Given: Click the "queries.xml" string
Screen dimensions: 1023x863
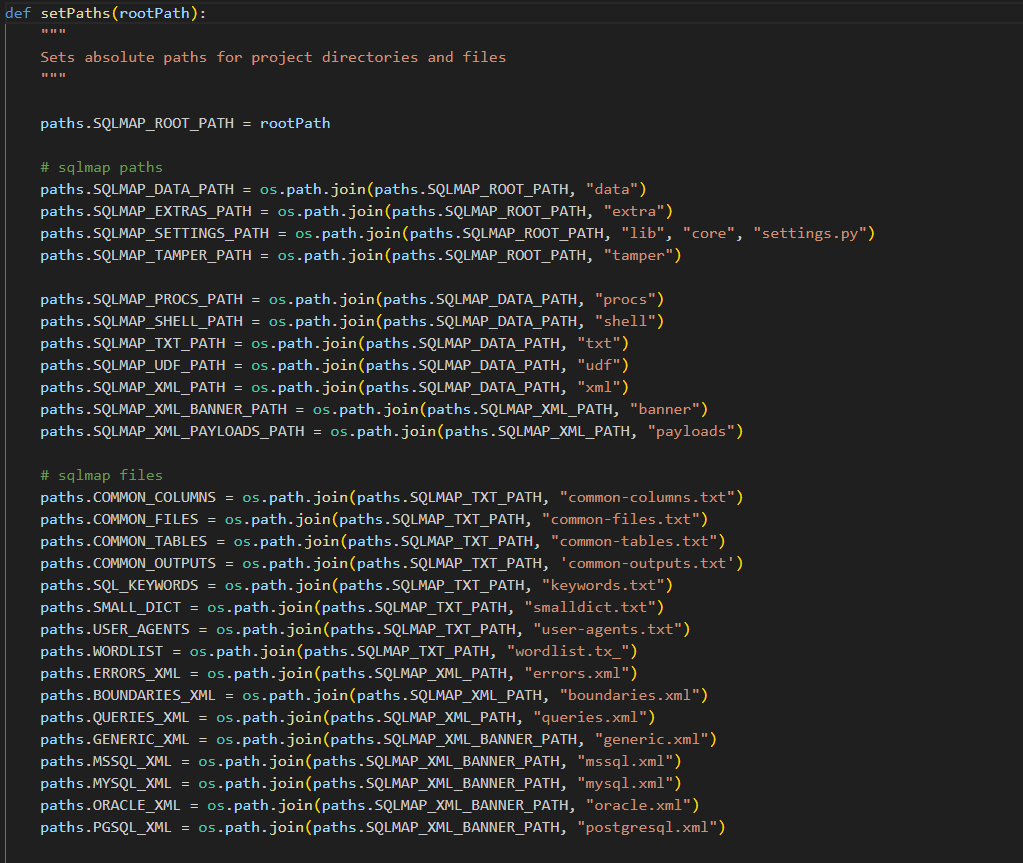Looking at the screenshot, I should [x=590, y=717].
